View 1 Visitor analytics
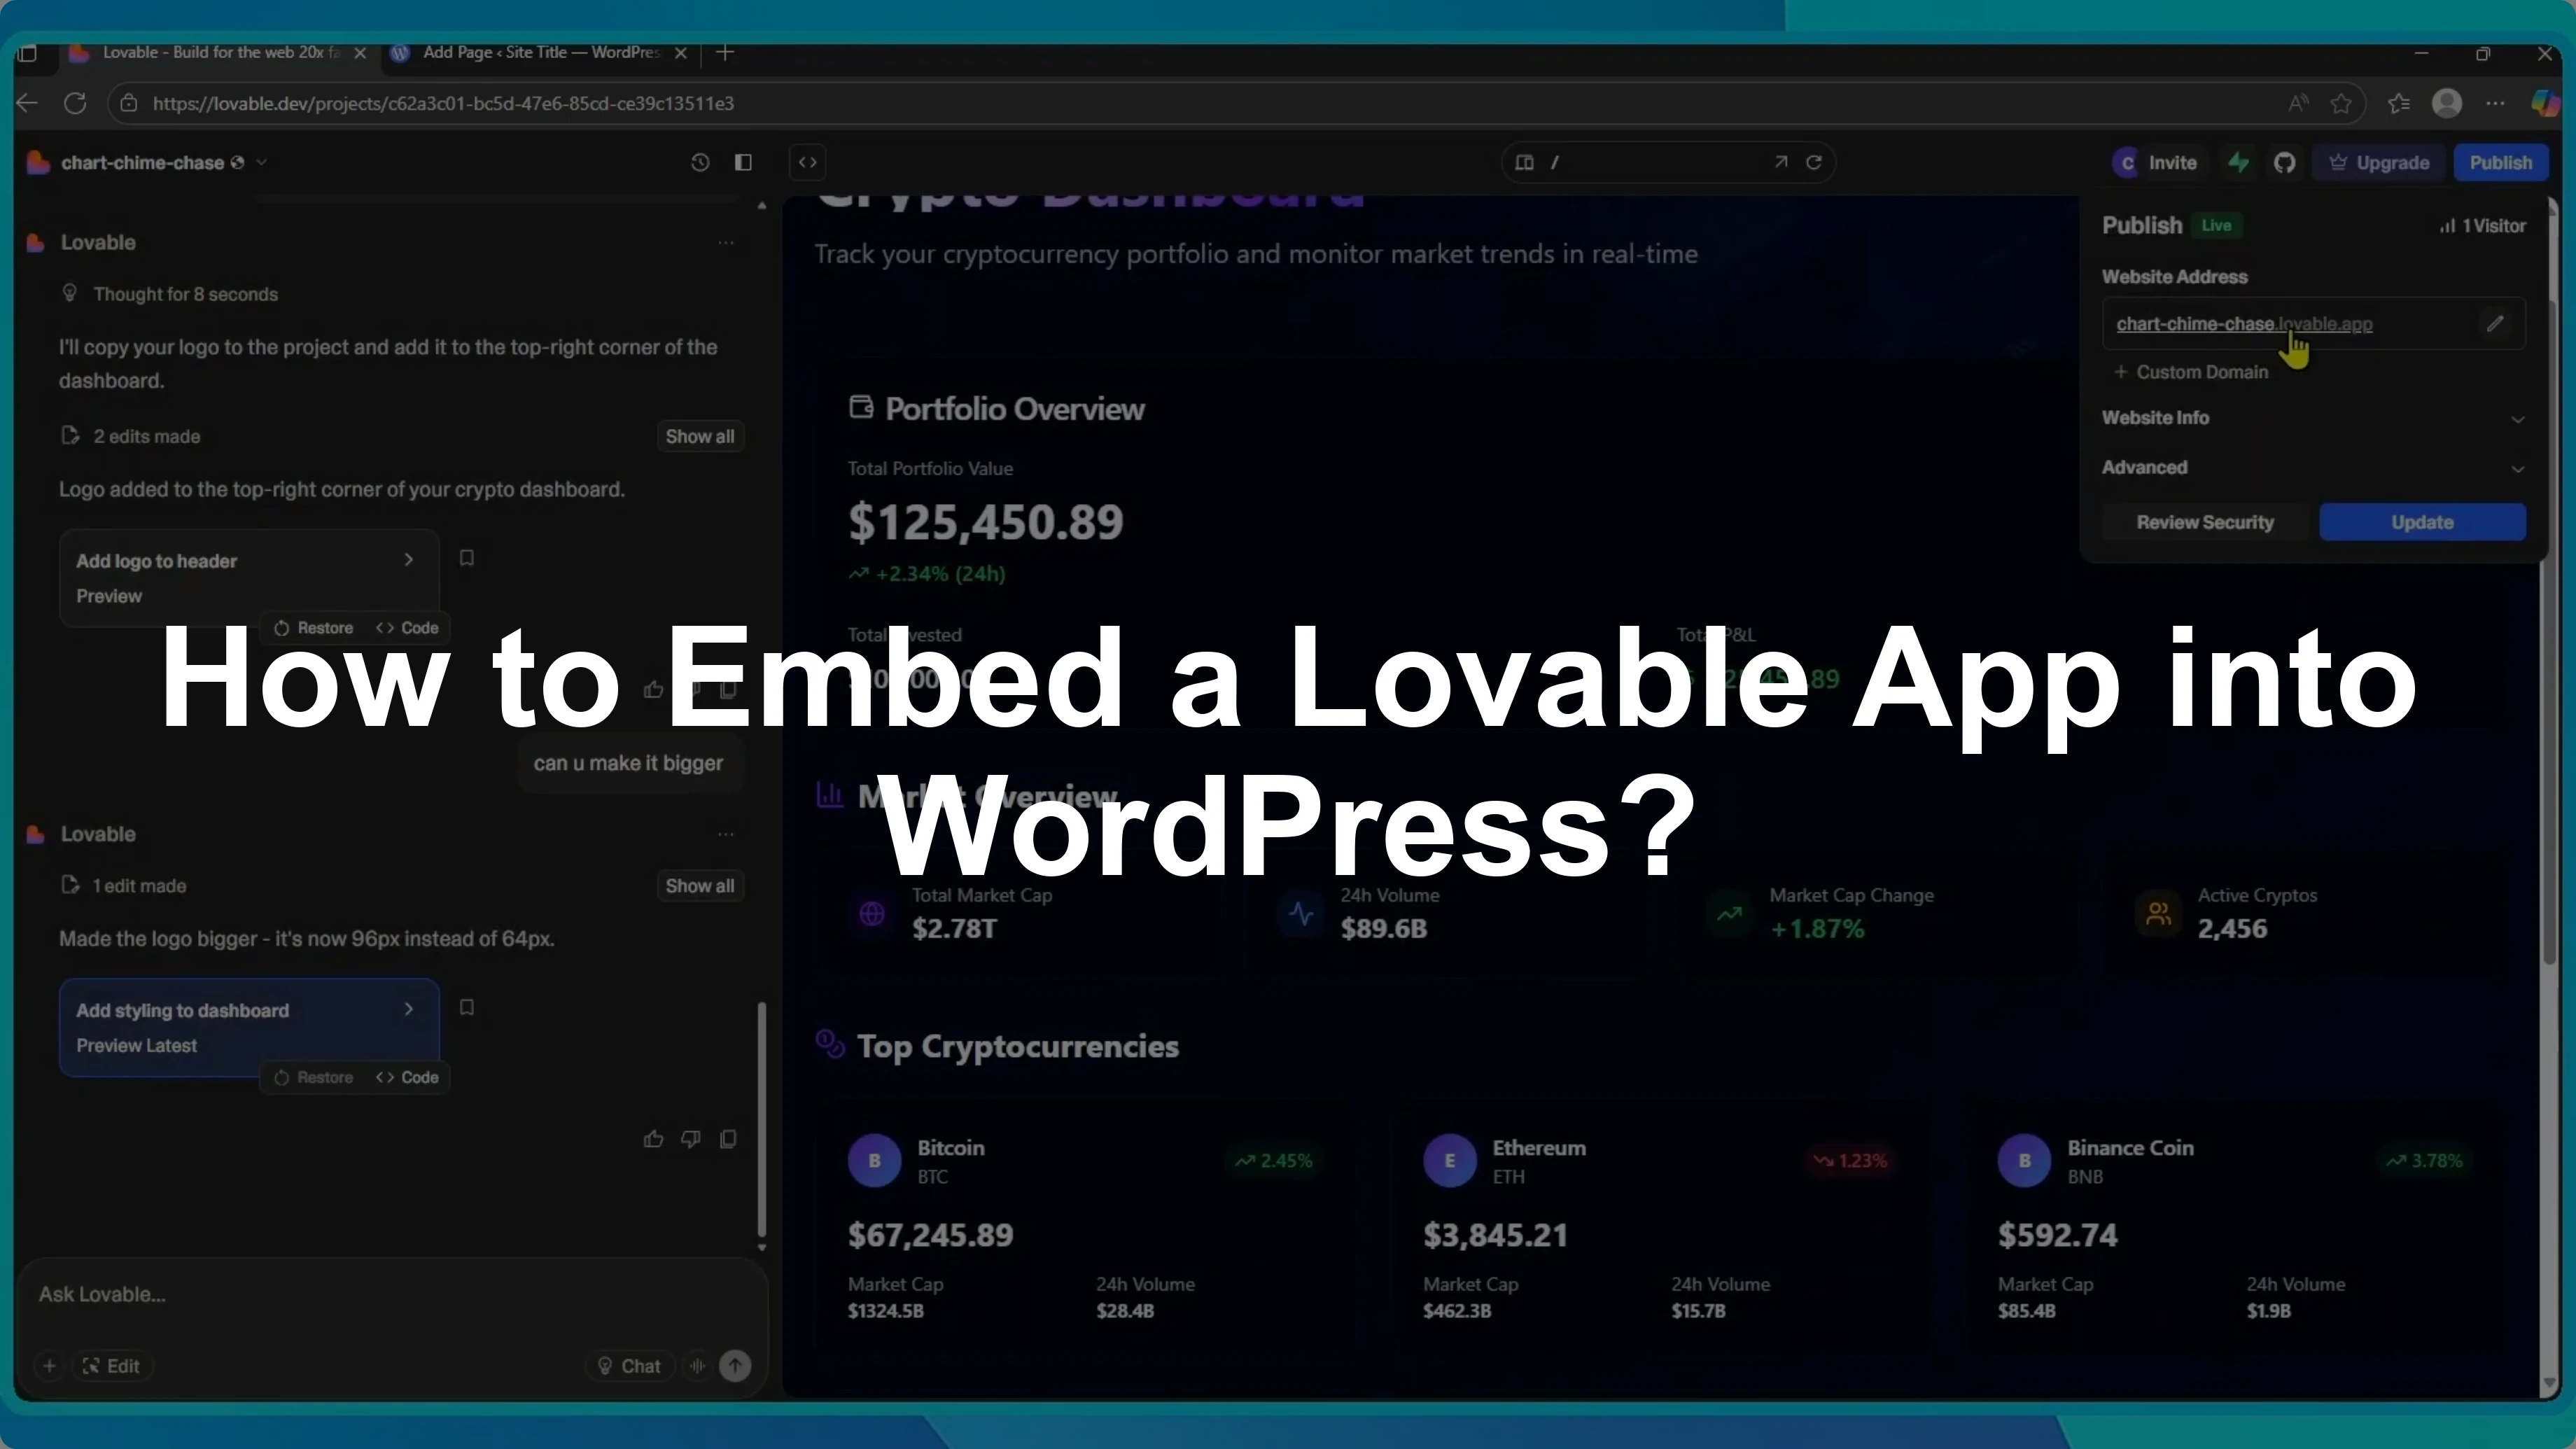The width and height of the screenshot is (2576, 1449). coord(2482,226)
